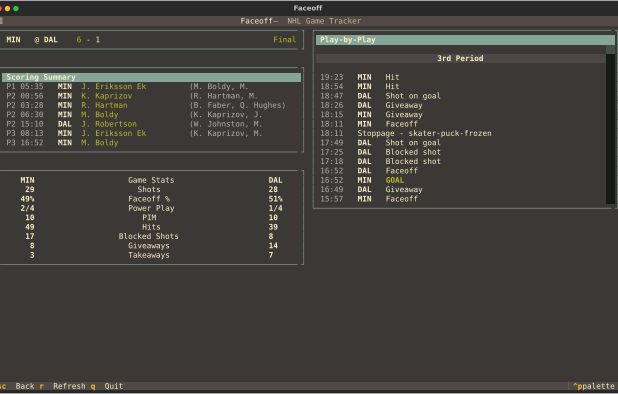Select P3 08:13 J. Eriksson Ek goal
618x394 pixels.
pos(152,133)
